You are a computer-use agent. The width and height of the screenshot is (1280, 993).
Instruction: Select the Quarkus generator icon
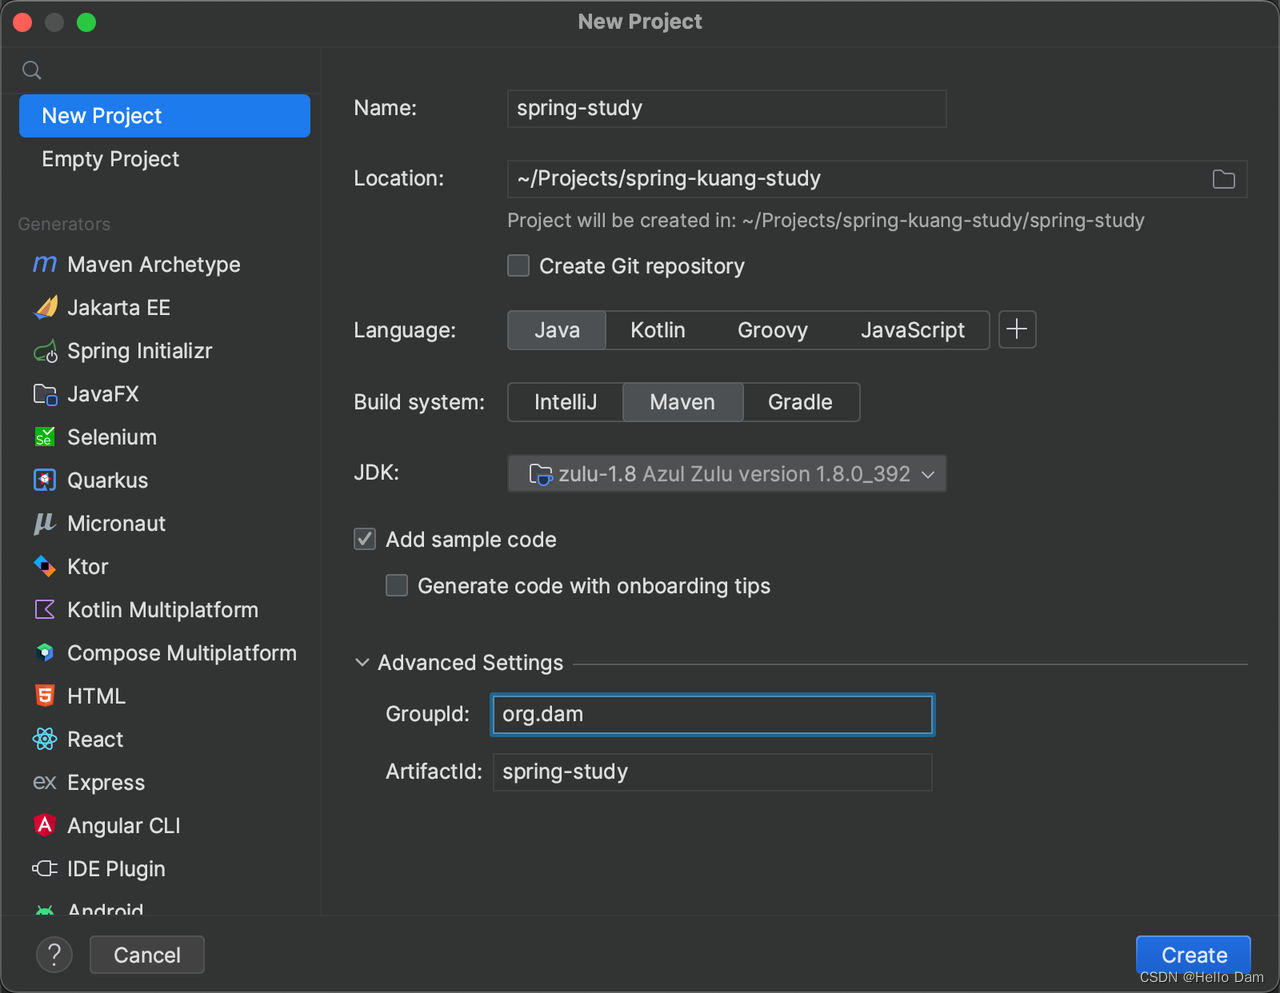[45, 480]
